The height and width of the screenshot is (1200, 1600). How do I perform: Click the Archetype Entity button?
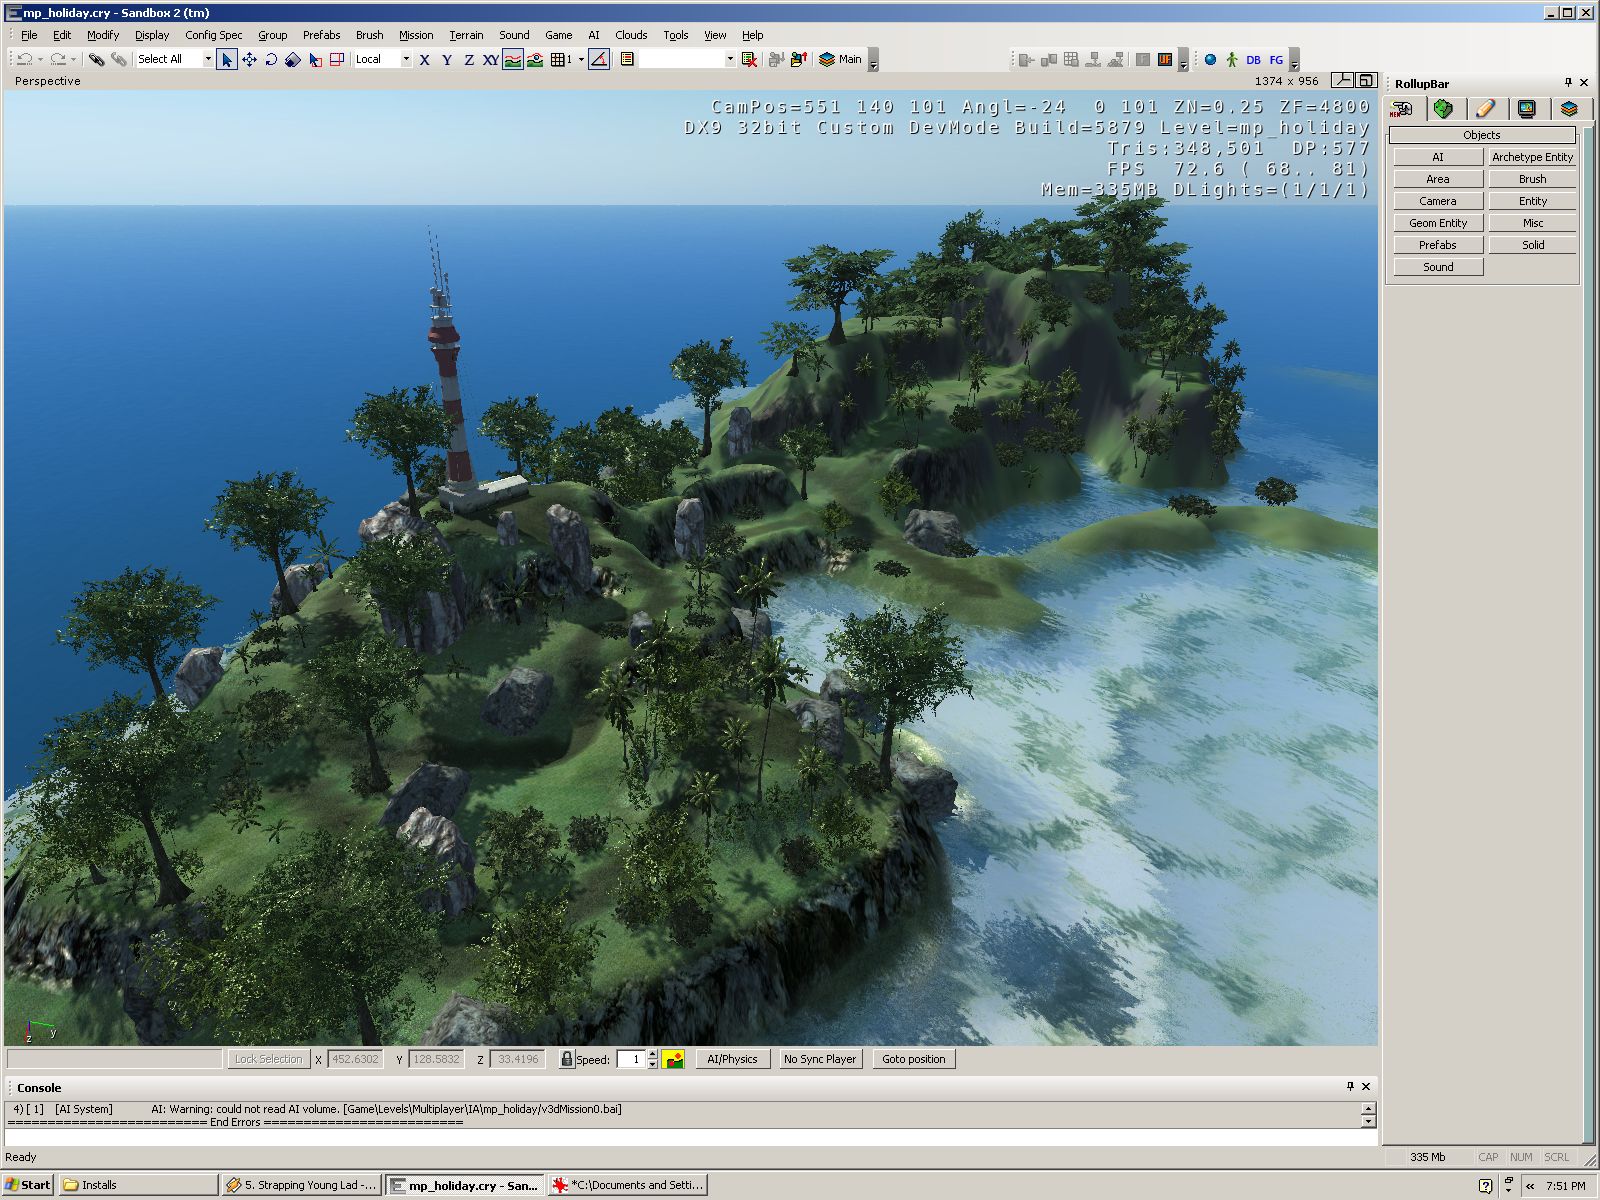[1532, 157]
